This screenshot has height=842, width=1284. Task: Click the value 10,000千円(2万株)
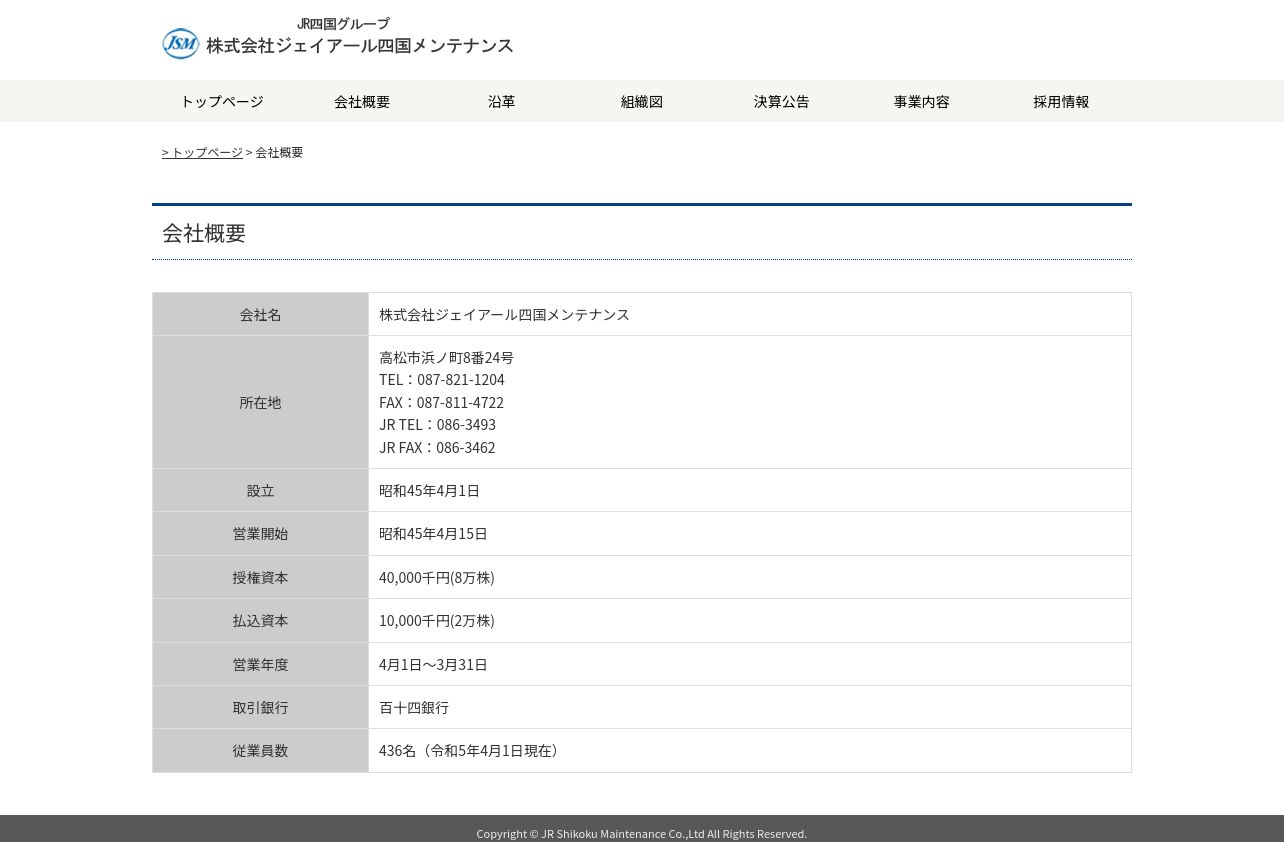tap(437, 621)
